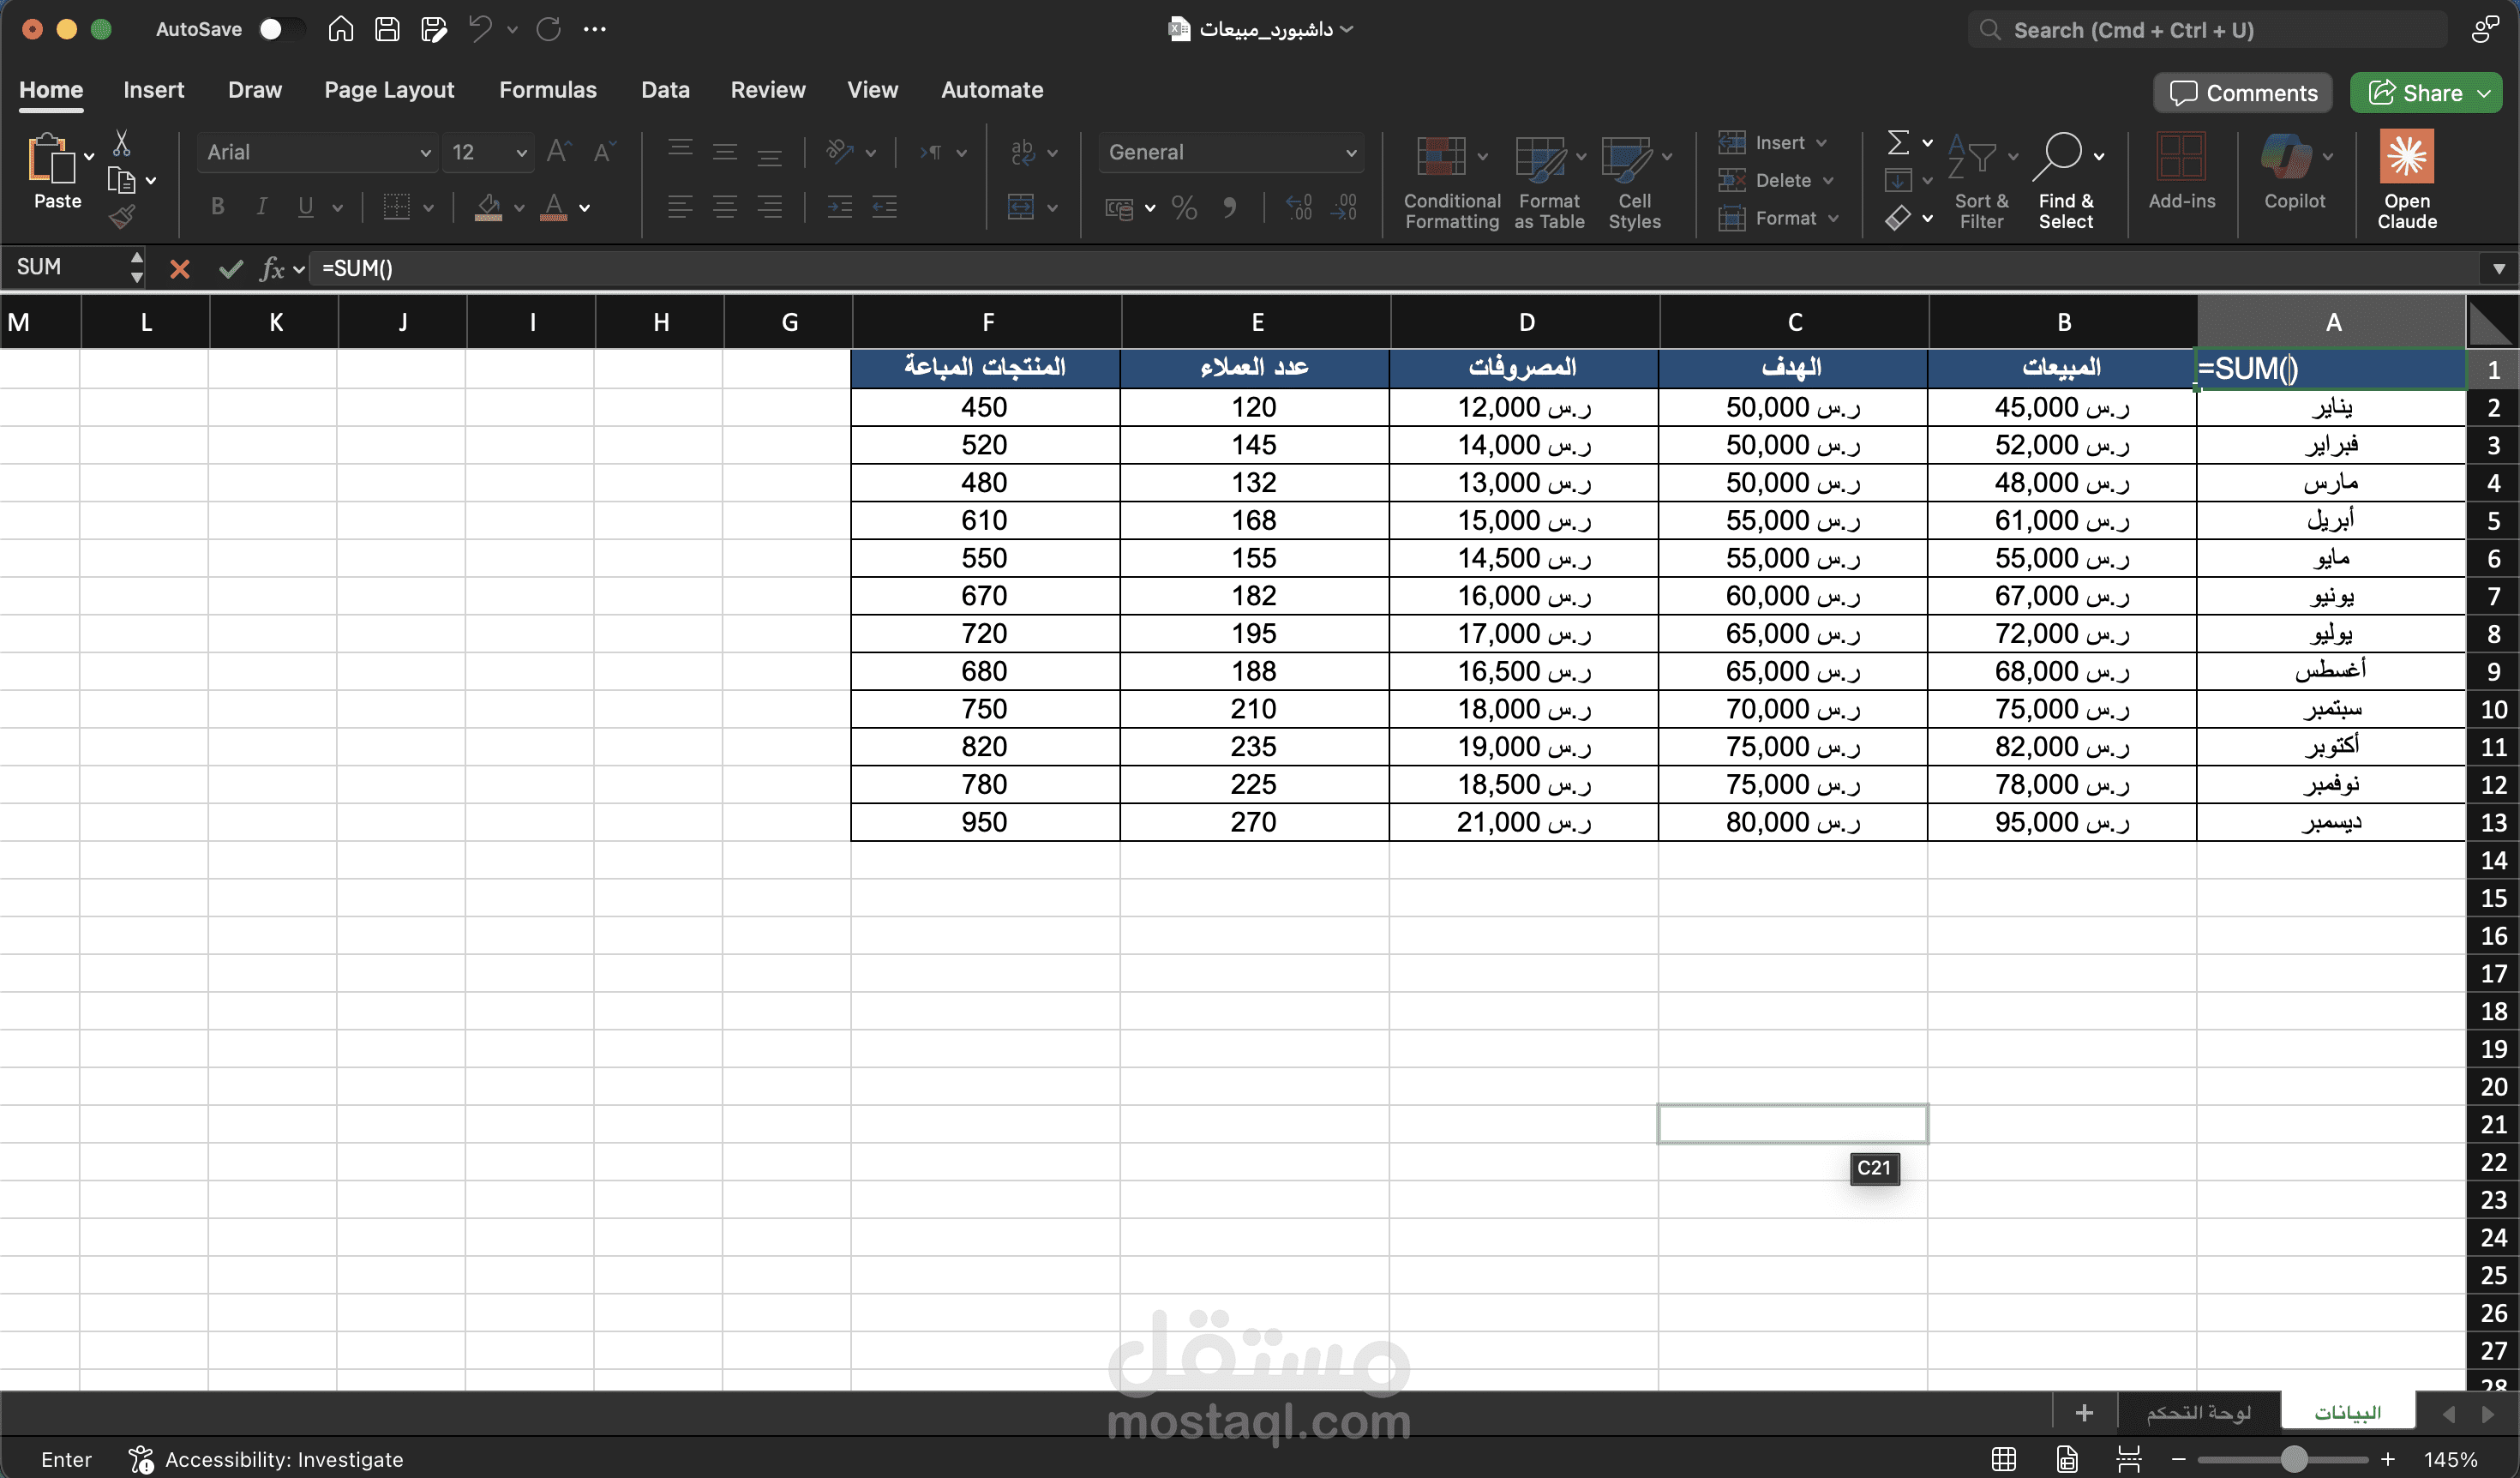
Task: Open the Formulas ribbon tab
Action: 548,90
